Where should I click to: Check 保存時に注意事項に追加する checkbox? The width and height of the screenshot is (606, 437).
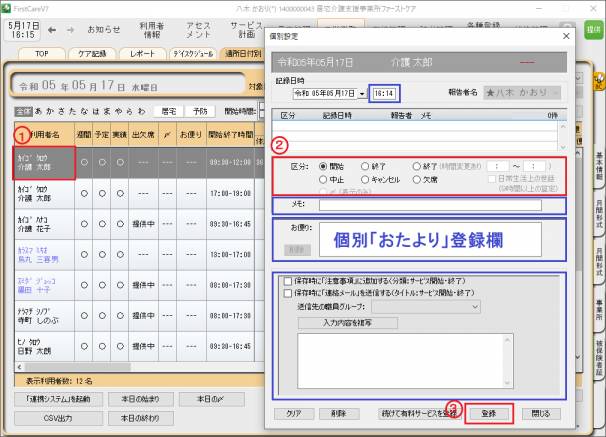click(x=289, y=281)
